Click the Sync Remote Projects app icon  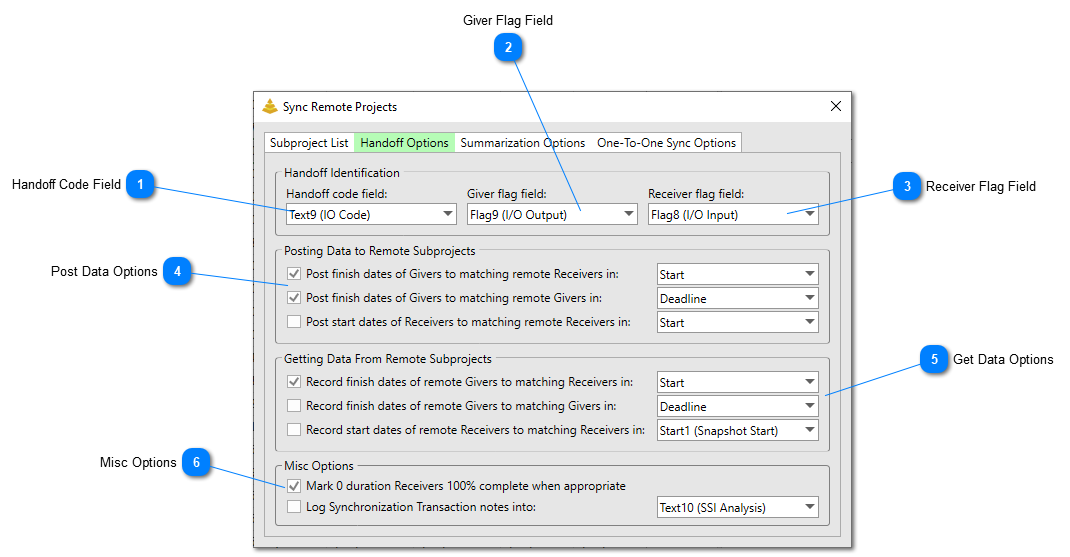tap(270, 106)
